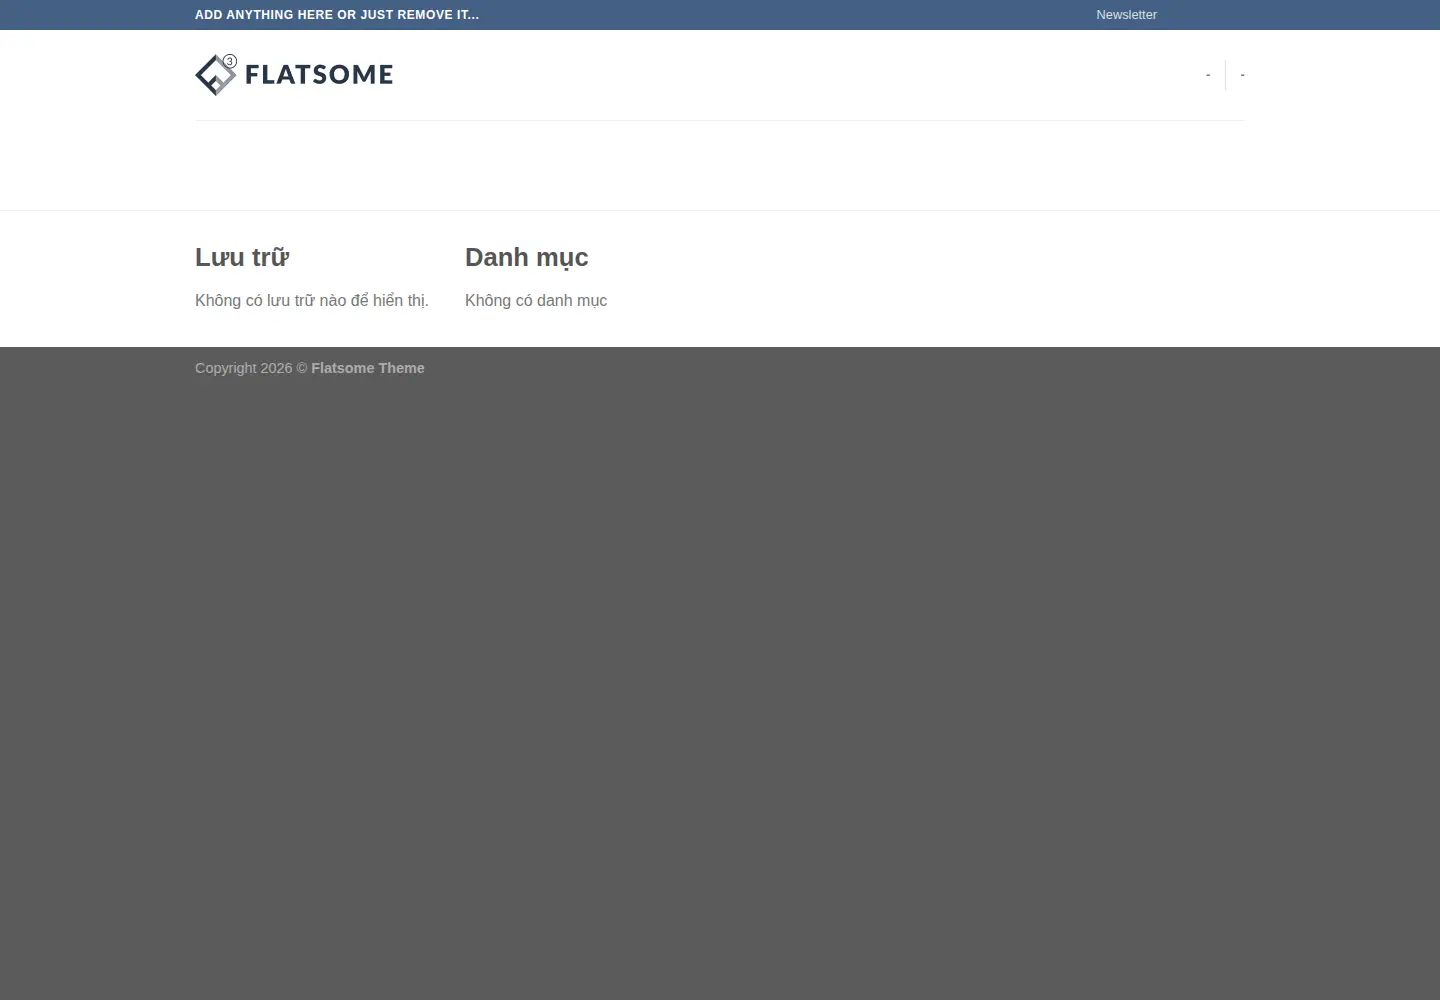Click the 'ADD ANYTHING HERE OR JUST REMOVE IT...' banner text
Screen dimensions: 1440x1000
[337, 15]
